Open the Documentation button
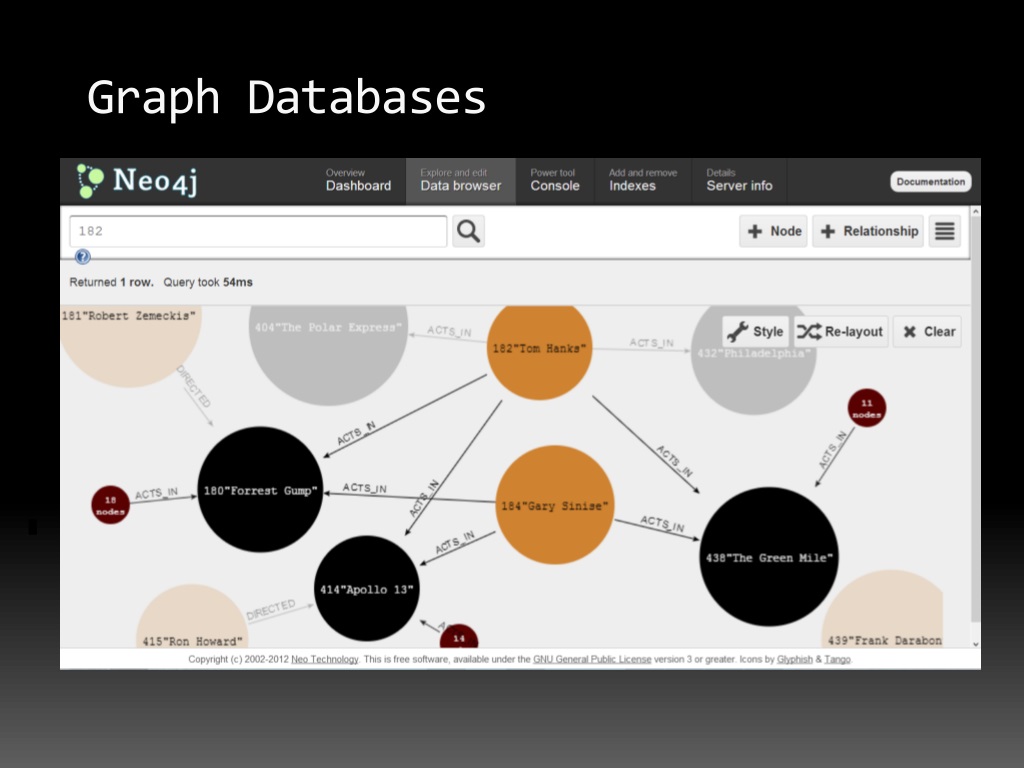 coord(931,182)
